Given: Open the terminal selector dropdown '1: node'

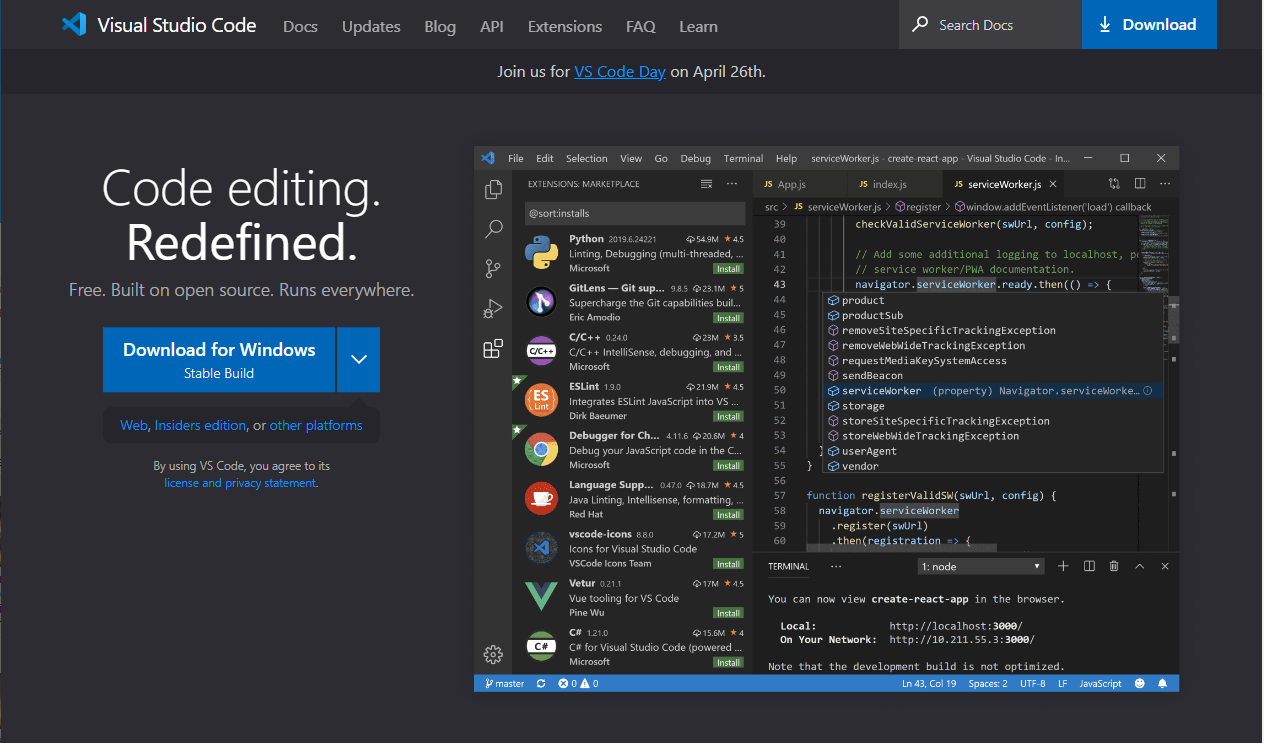Looking at the screenshot, I should point(981,566).
